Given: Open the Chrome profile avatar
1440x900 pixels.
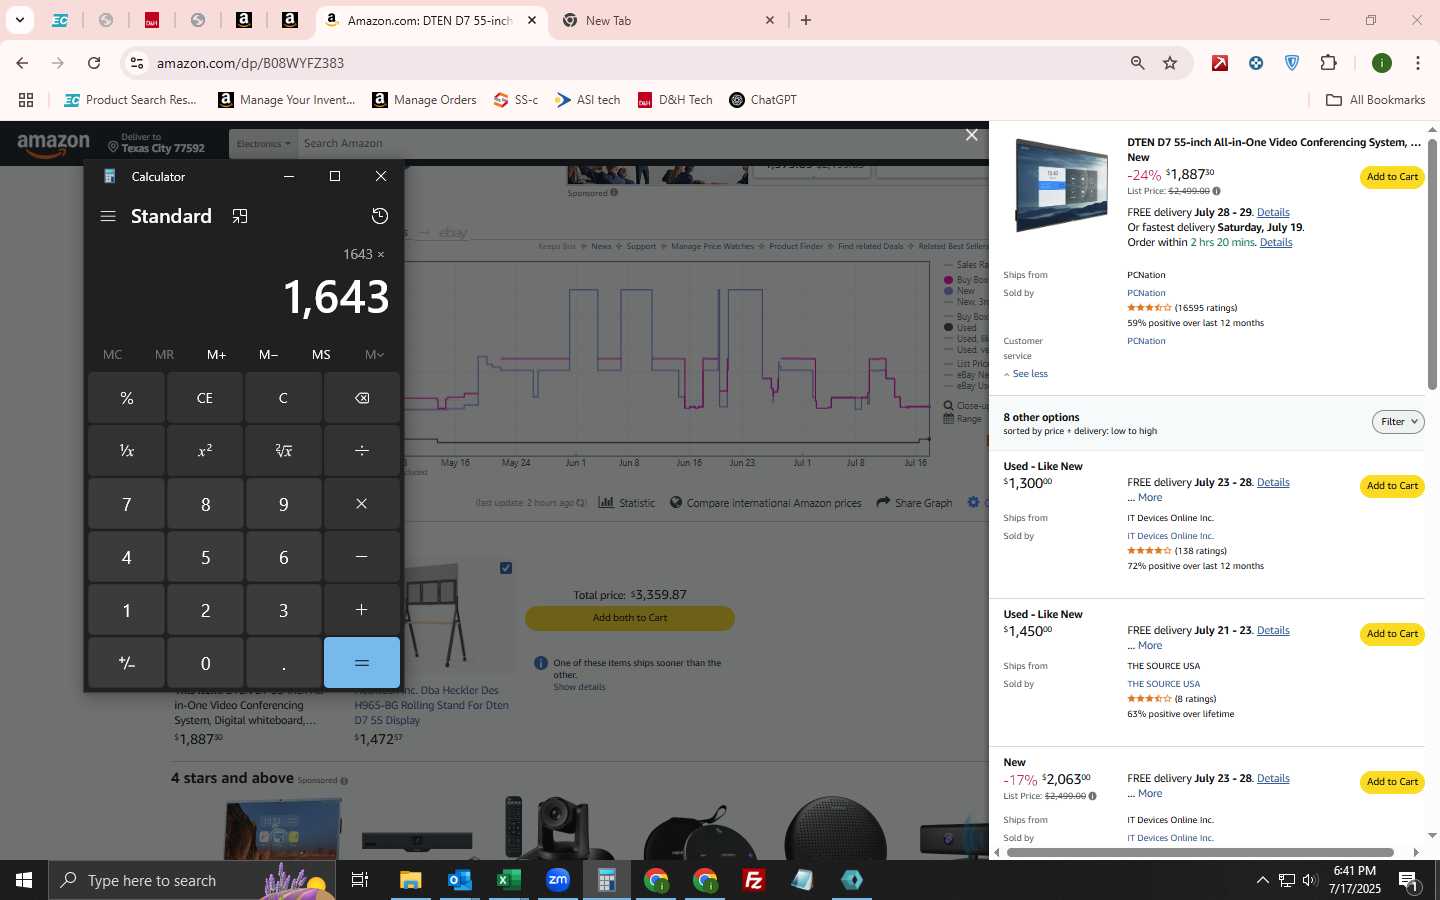Looking at the screenshot, I should [x=1382, y=63].
